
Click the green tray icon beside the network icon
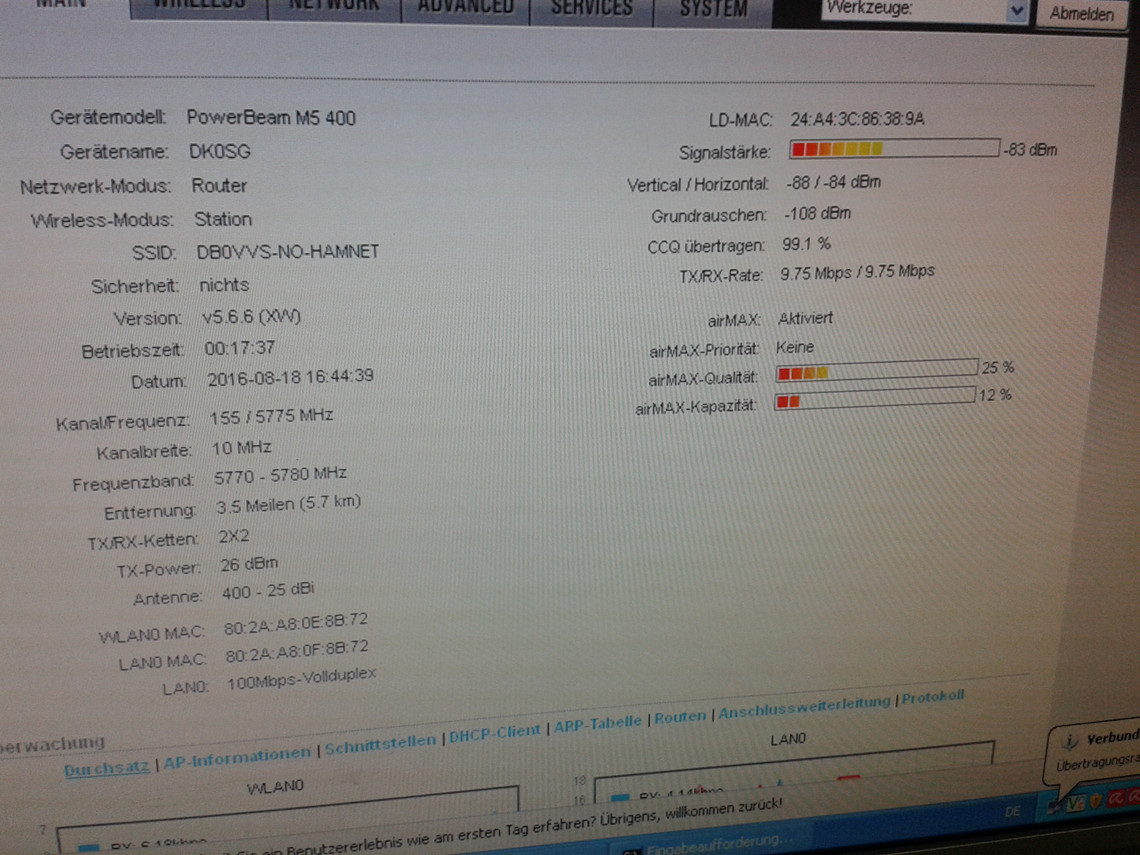tap(1075, 803)
